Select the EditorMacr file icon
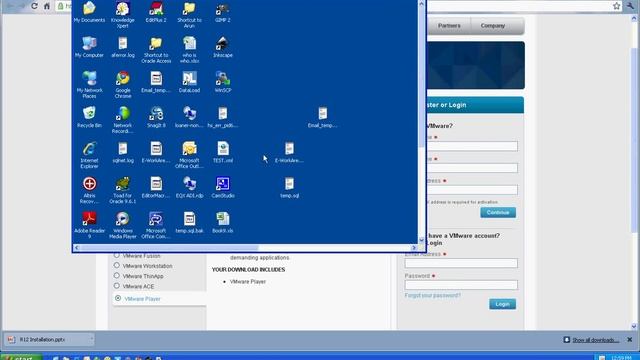 pyautogui.click(x=156, y=187)
